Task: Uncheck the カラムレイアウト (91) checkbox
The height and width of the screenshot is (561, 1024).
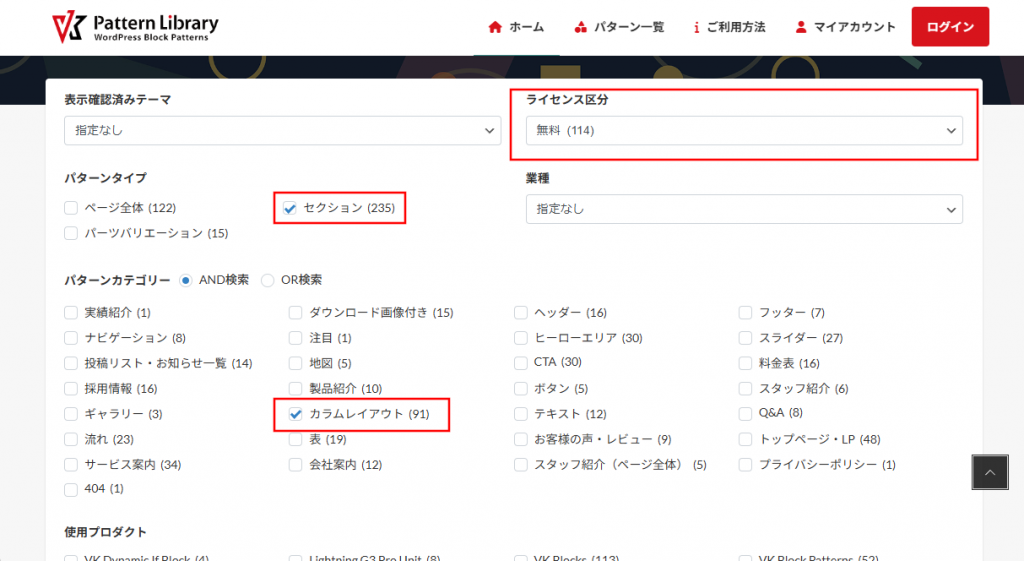Action: click(x=295, y=414)
